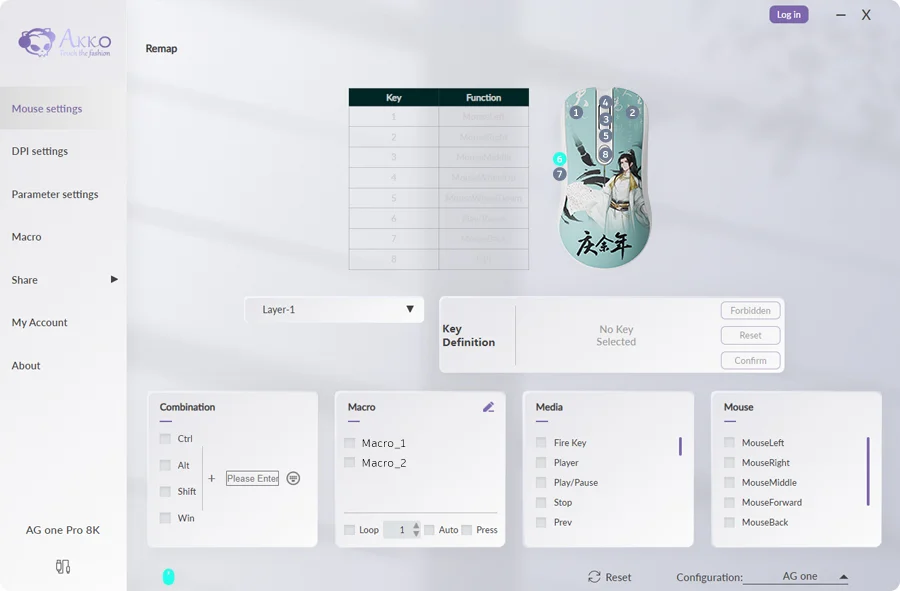900x591 pixels.
Task: Click the Forbidden button
Action: pos(750,310)
